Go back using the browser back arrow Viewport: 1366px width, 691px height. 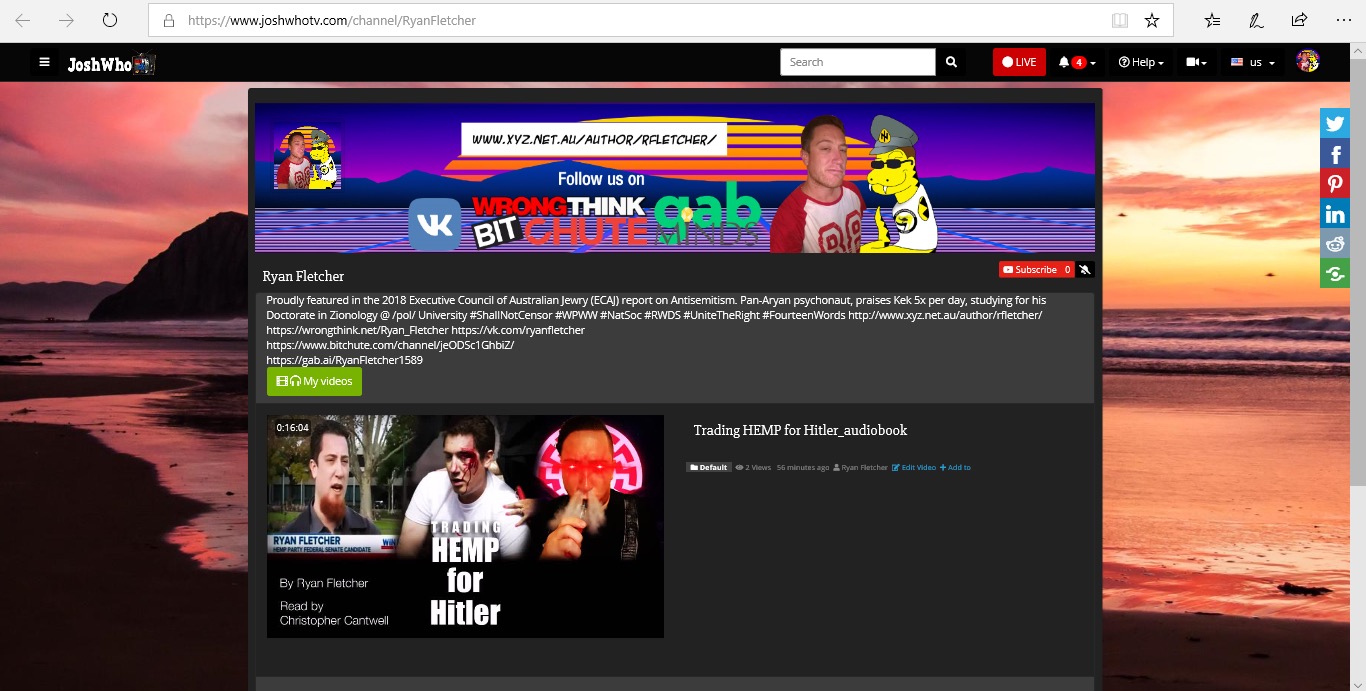(x=23, y=20)
